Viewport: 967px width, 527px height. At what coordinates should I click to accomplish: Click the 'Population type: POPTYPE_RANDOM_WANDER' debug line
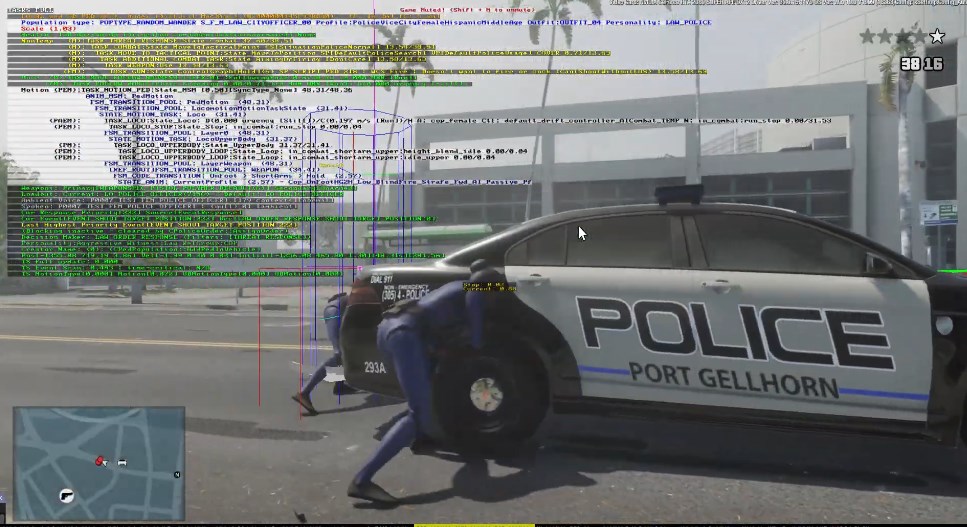point(366,22)
